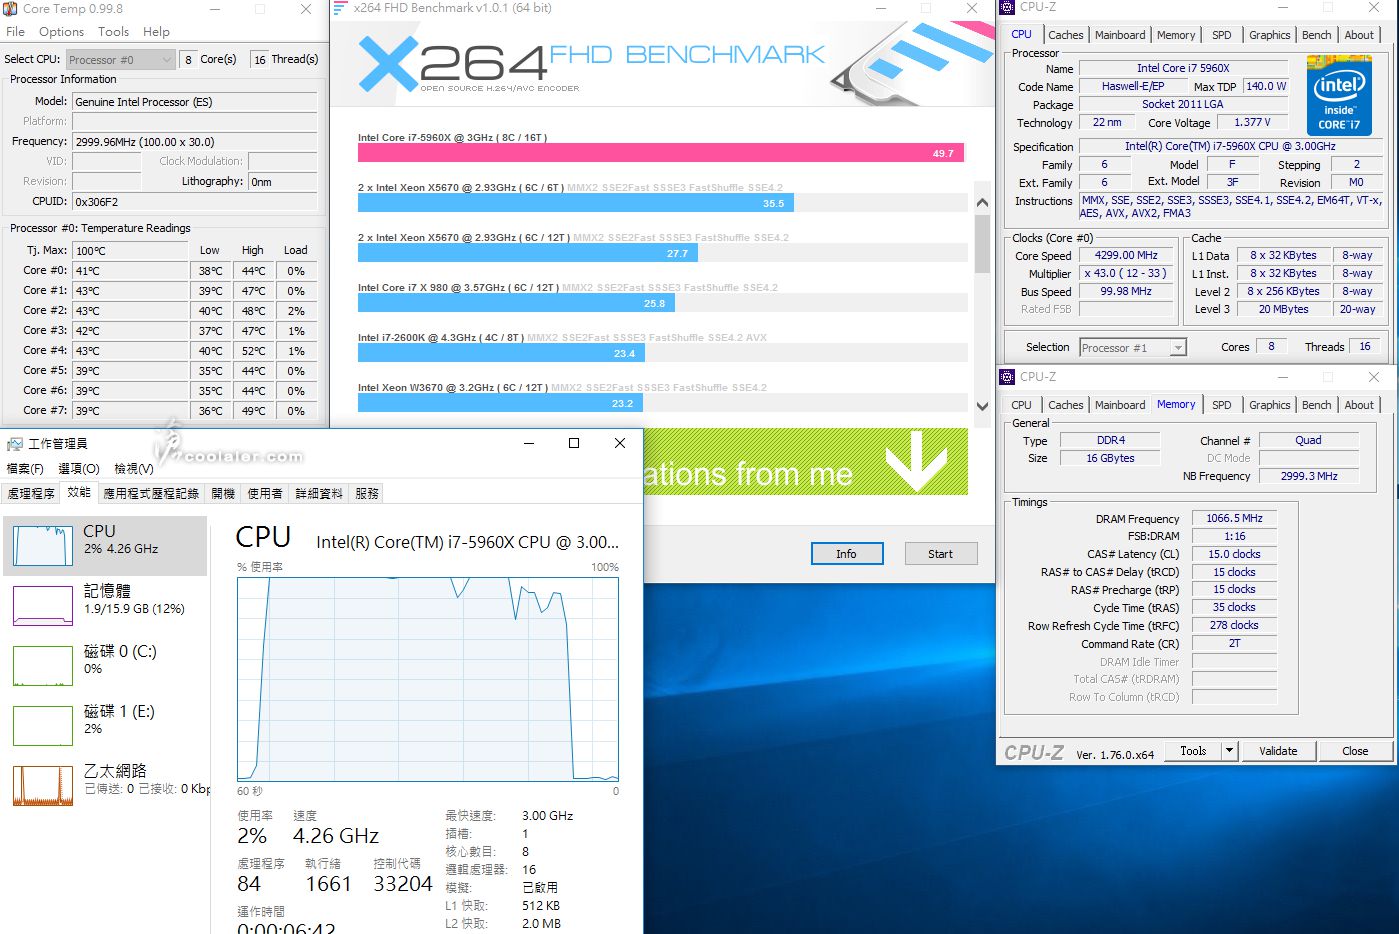1399x934 pixels.
Task: Click the pink i7-5960X result bar 49.7
Action: click(x=661, y=153)
